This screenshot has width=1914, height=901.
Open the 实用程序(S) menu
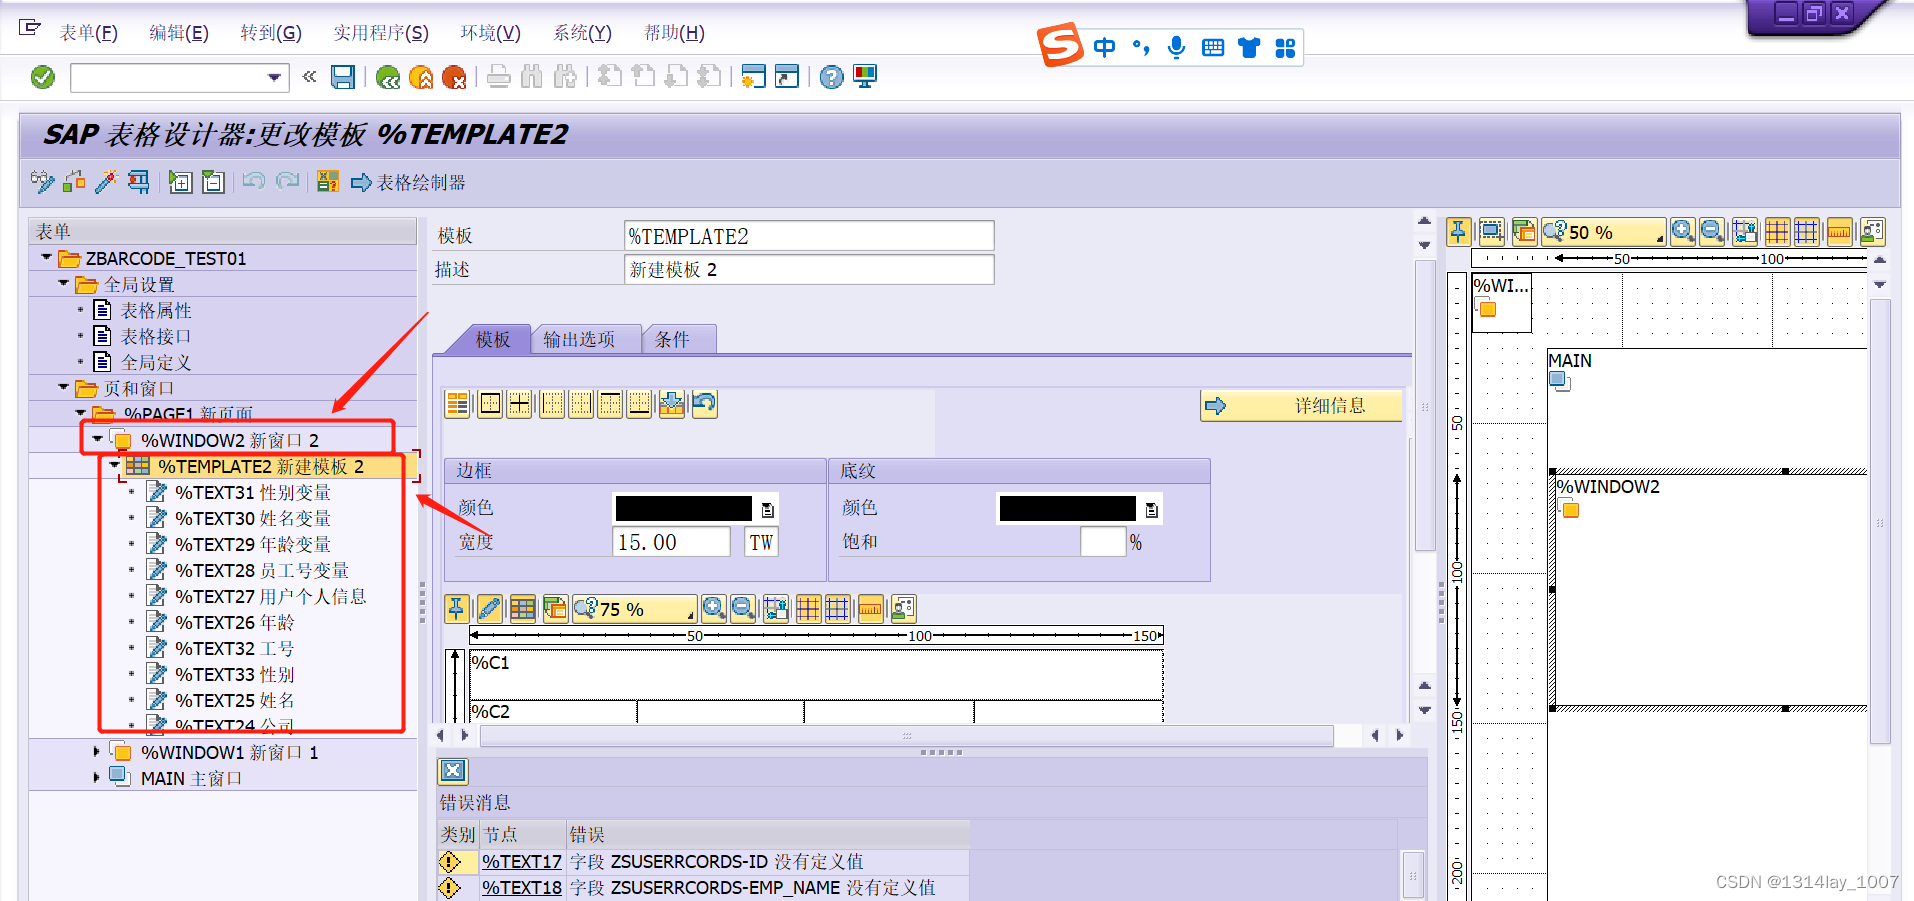click(x=381, y=33)
